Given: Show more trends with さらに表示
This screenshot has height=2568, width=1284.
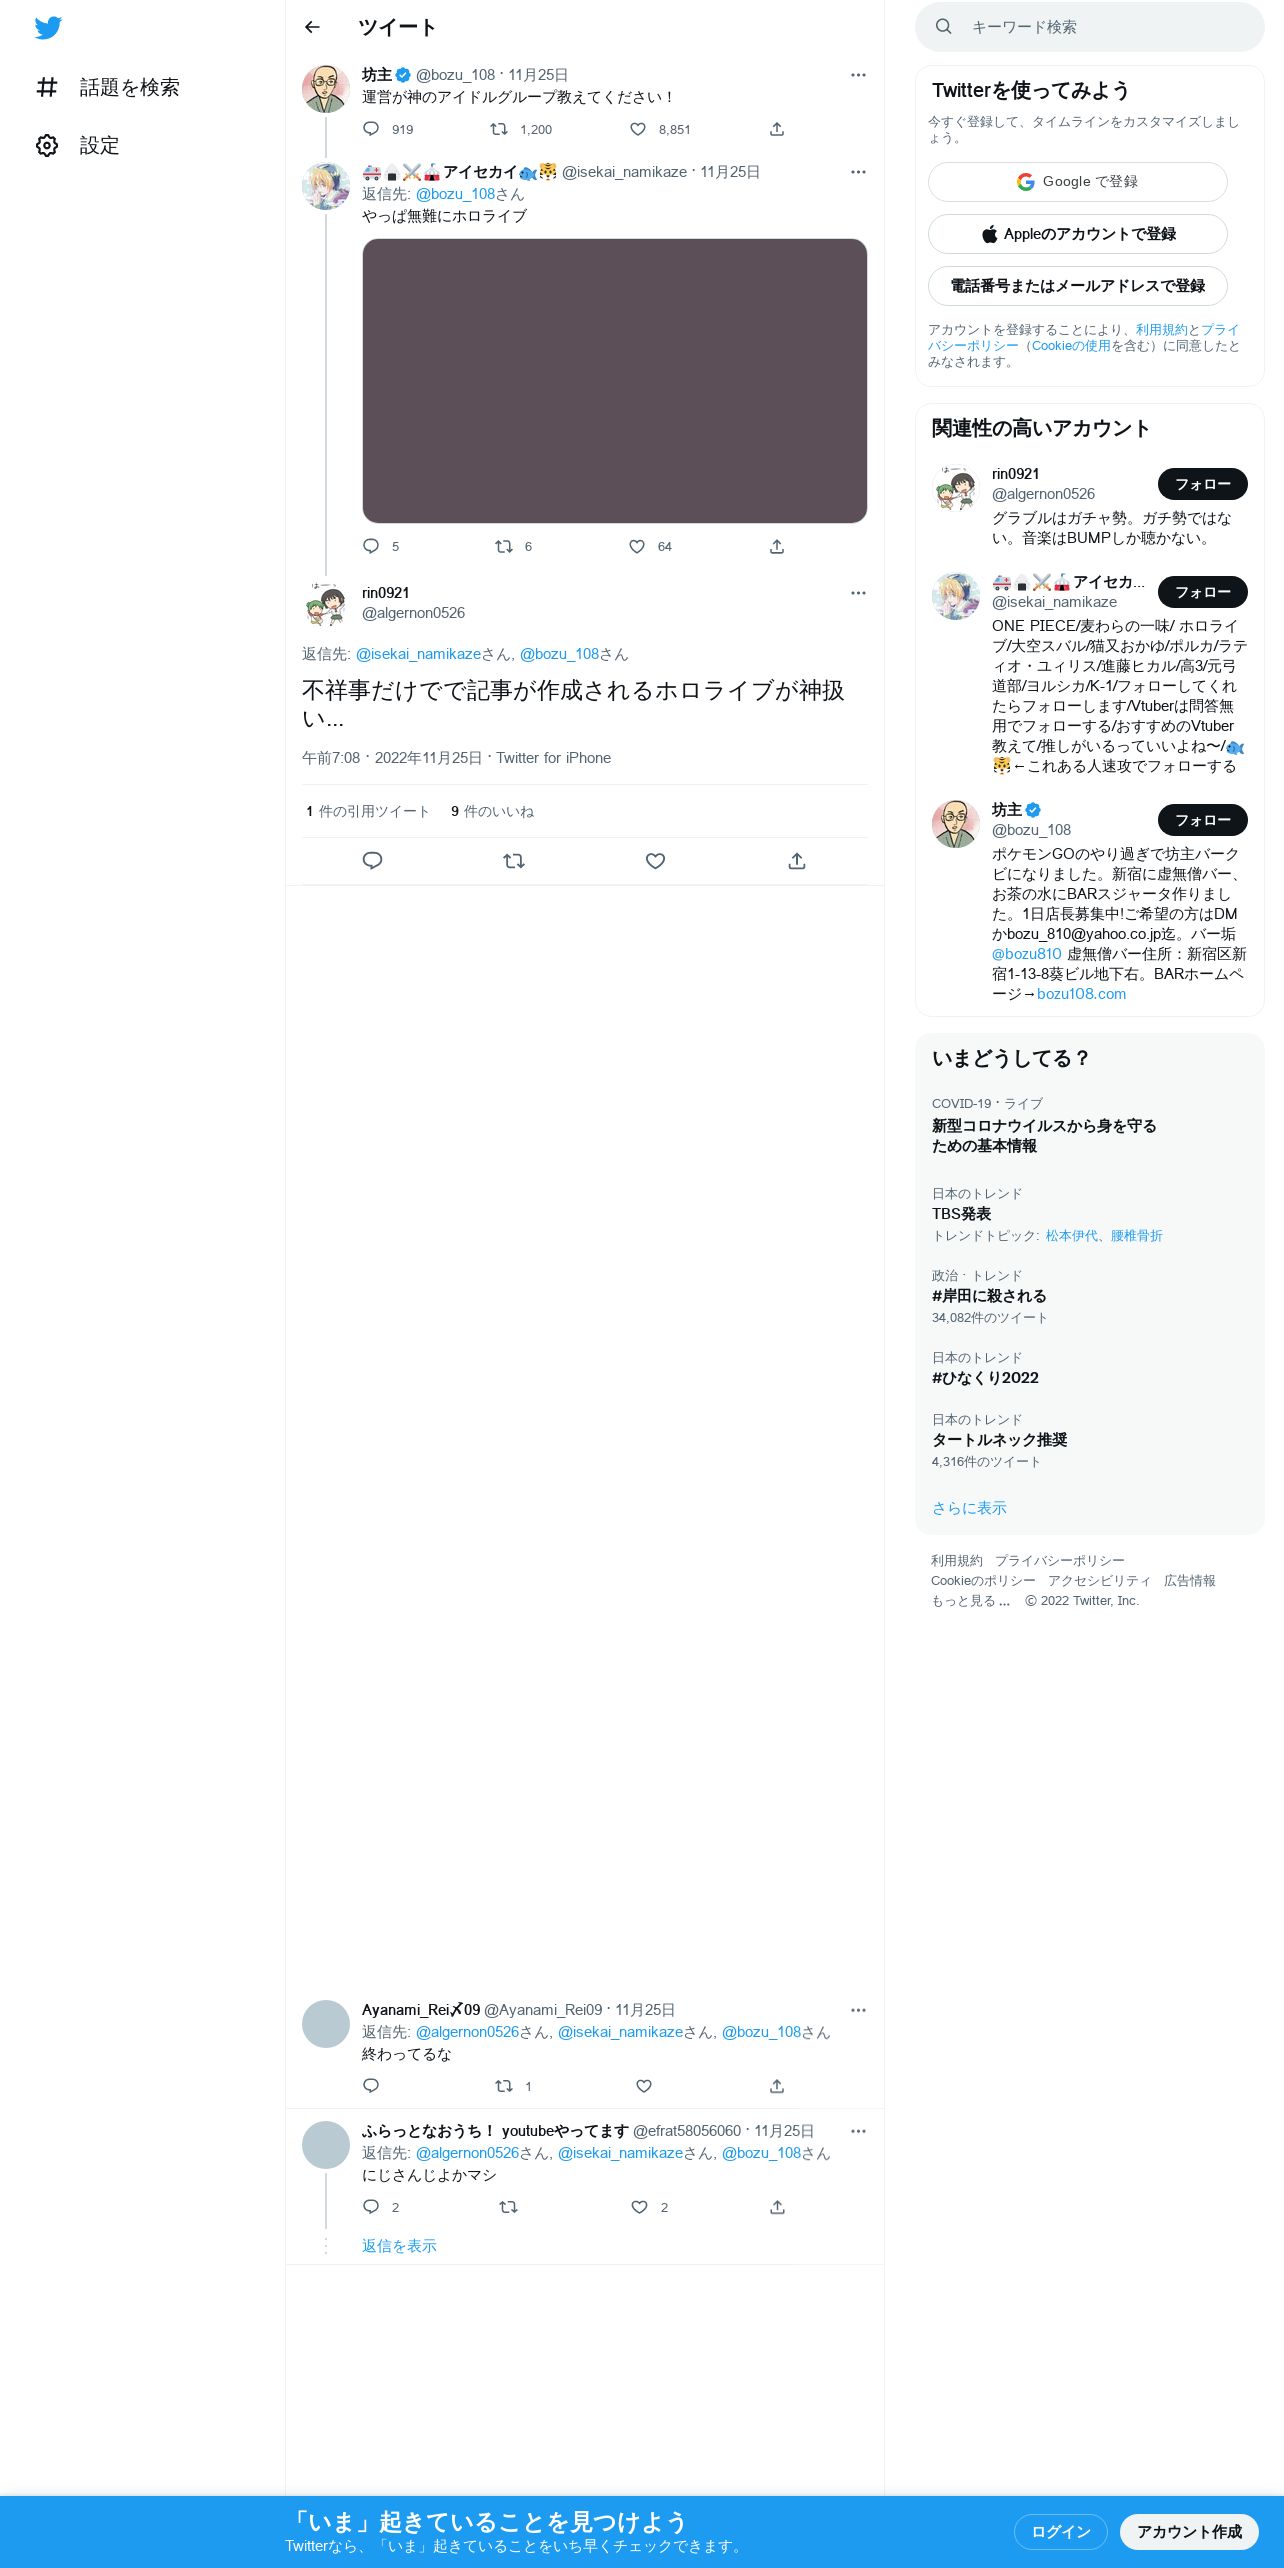Looking at the screenshot, I should [x=969, y=1508].
